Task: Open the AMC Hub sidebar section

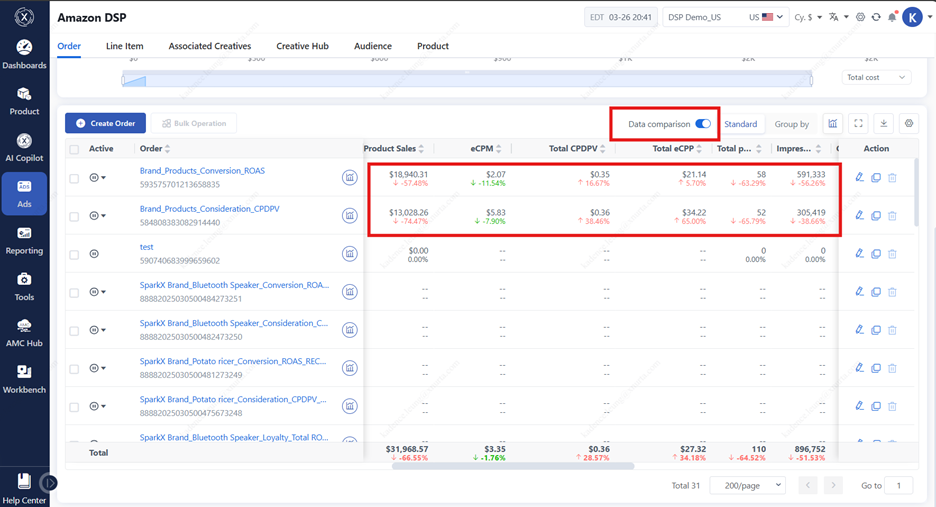Action: pyautogui.click(x=24, y=333)
